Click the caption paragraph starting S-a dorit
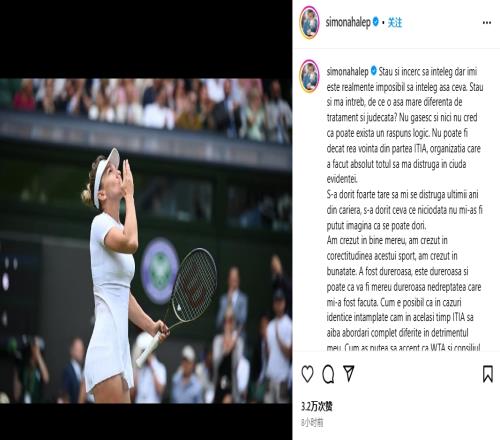The image size is (500, 440). pyautogui.click(x=404, y=210)
